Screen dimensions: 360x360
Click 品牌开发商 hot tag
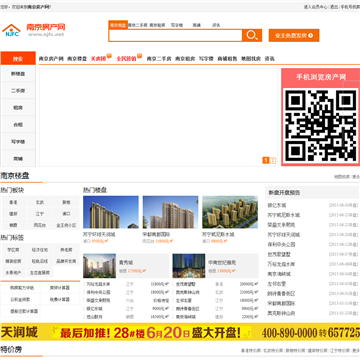click(x=66, y=261)
